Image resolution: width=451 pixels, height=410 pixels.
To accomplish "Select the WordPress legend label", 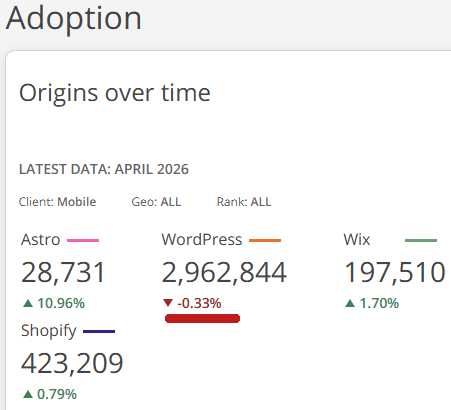I will point(202,240).
